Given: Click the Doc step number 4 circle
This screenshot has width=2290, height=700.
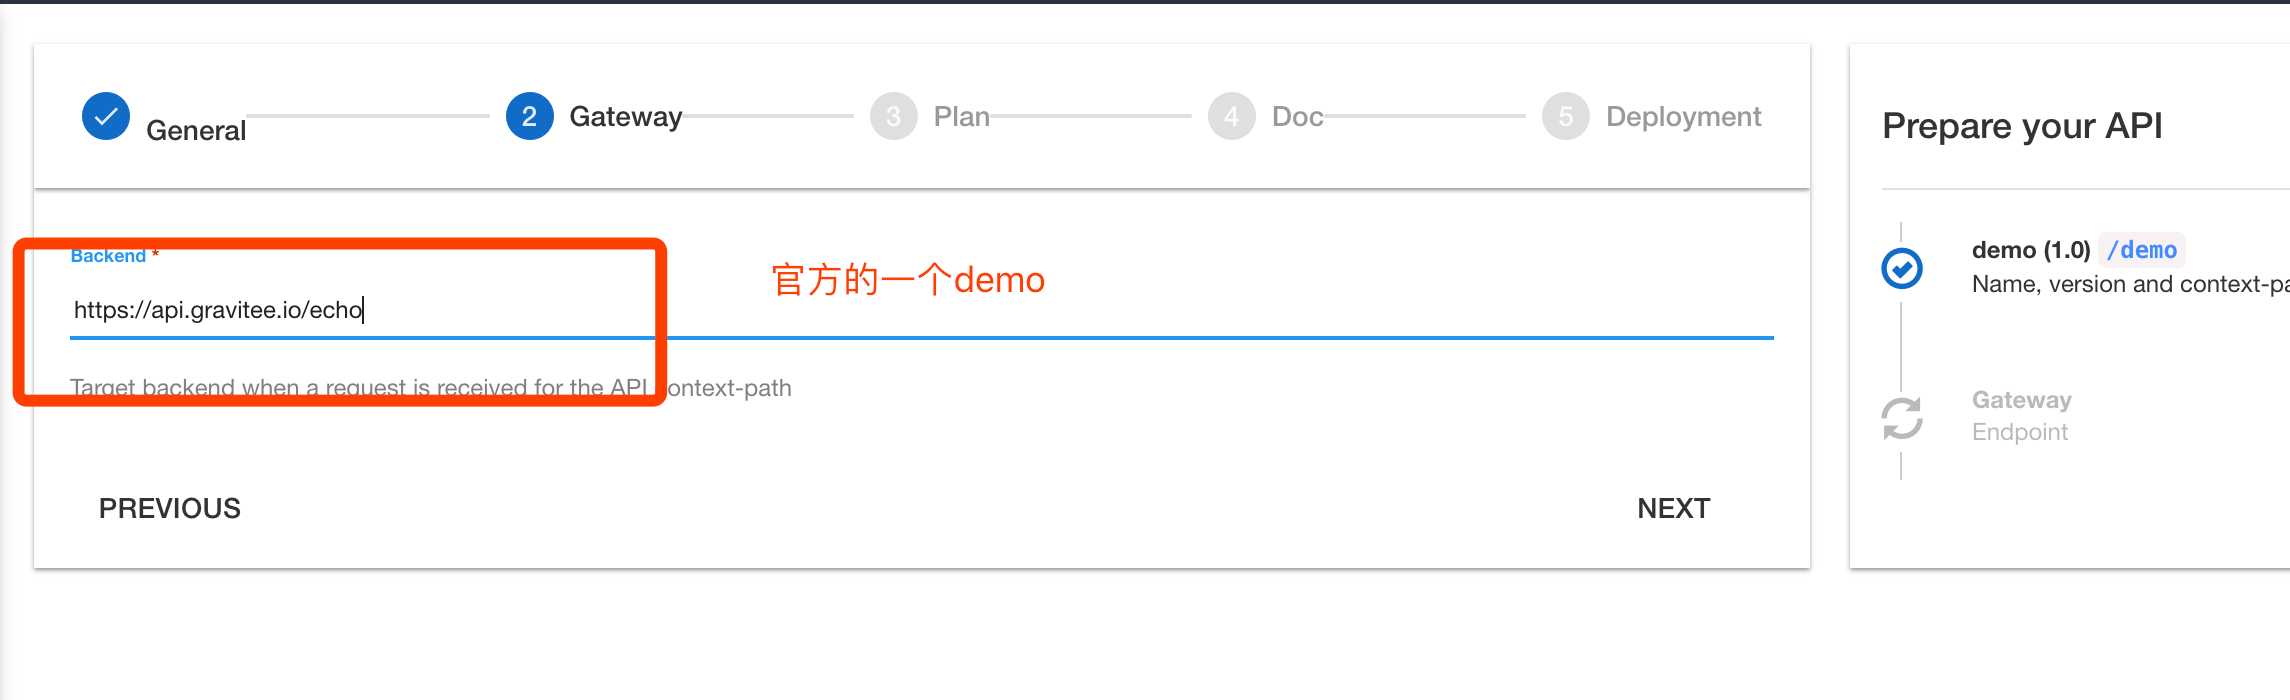Looking at the screenshot, I should point(1232,117).
